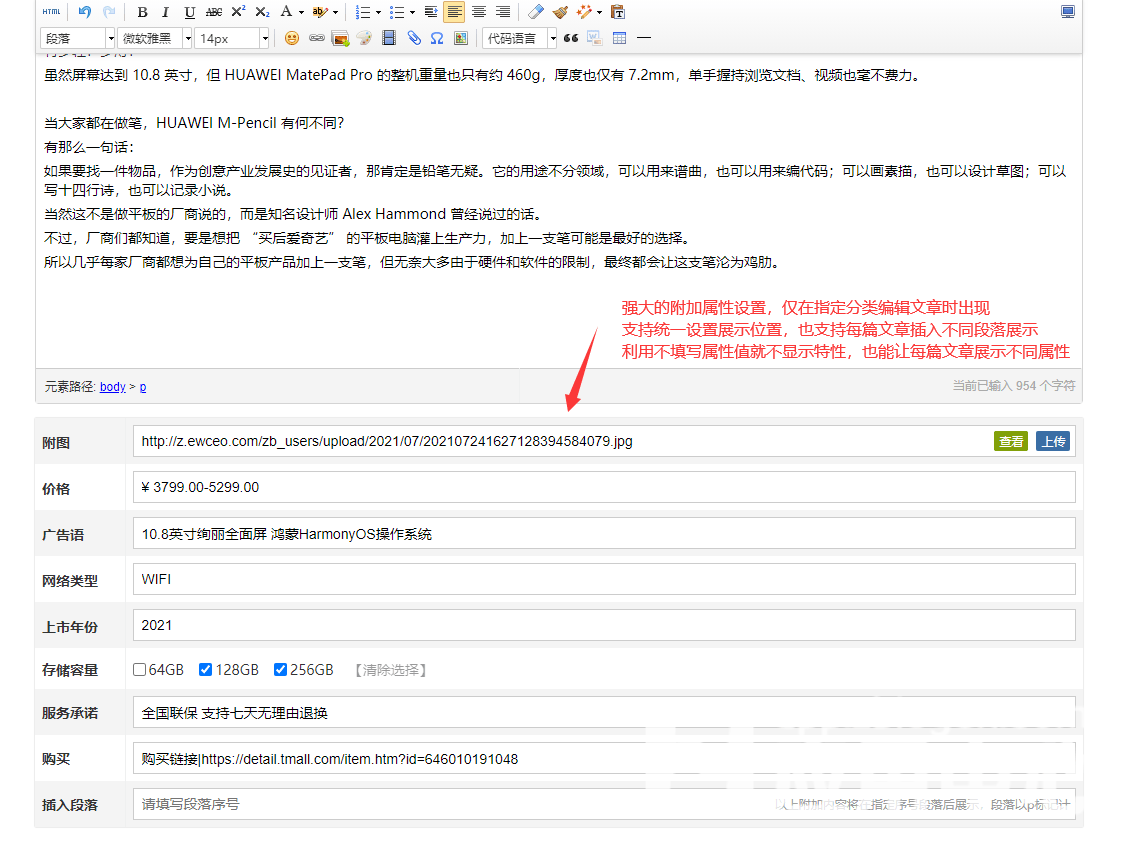Insert an emoticon from the toolbar
The height and width of the screenshot is (855, 1122).
tap(292, 38)
